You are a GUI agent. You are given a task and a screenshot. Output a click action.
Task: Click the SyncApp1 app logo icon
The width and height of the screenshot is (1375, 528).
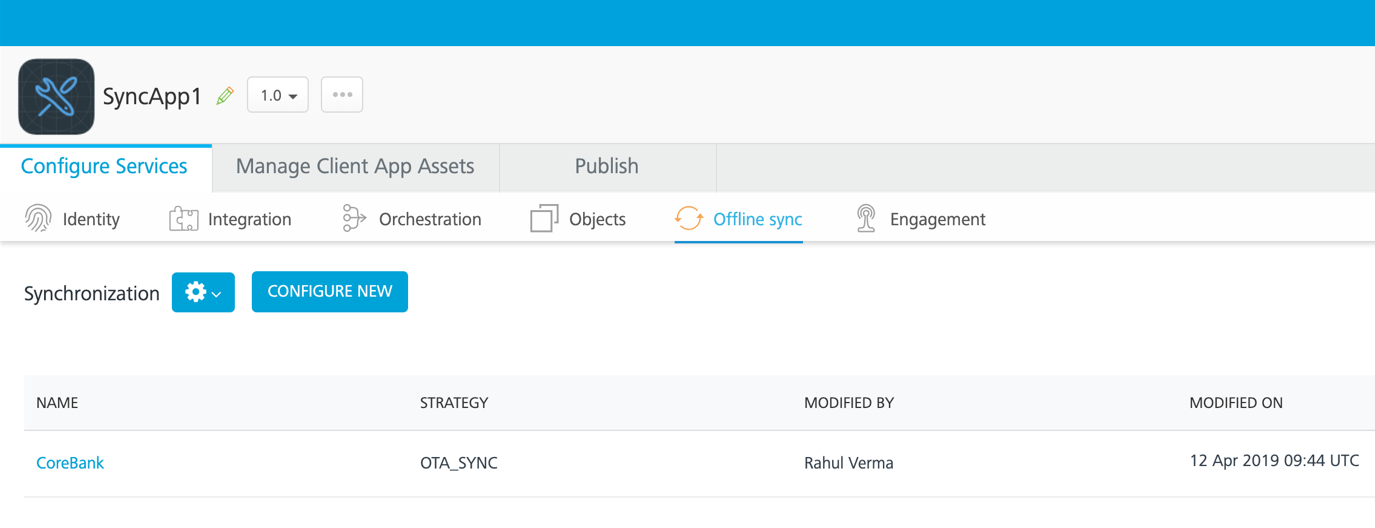(56, 96)
